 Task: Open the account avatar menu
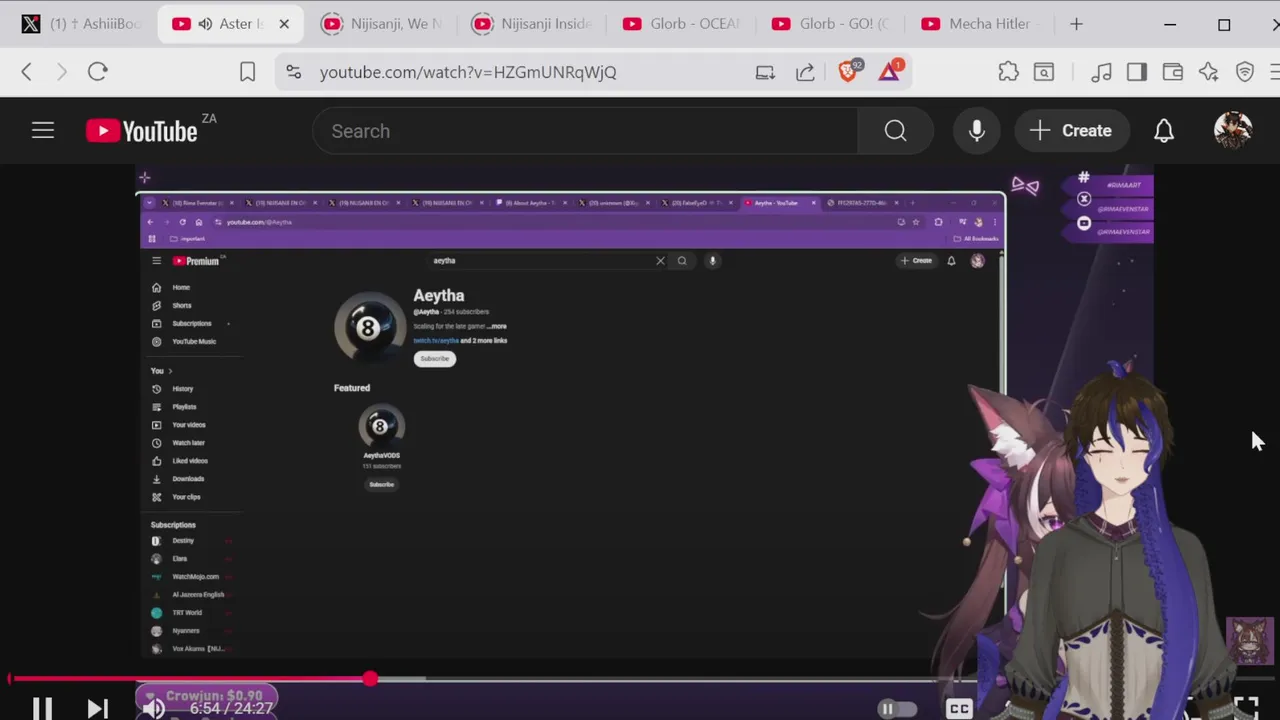pos(1233,131)
